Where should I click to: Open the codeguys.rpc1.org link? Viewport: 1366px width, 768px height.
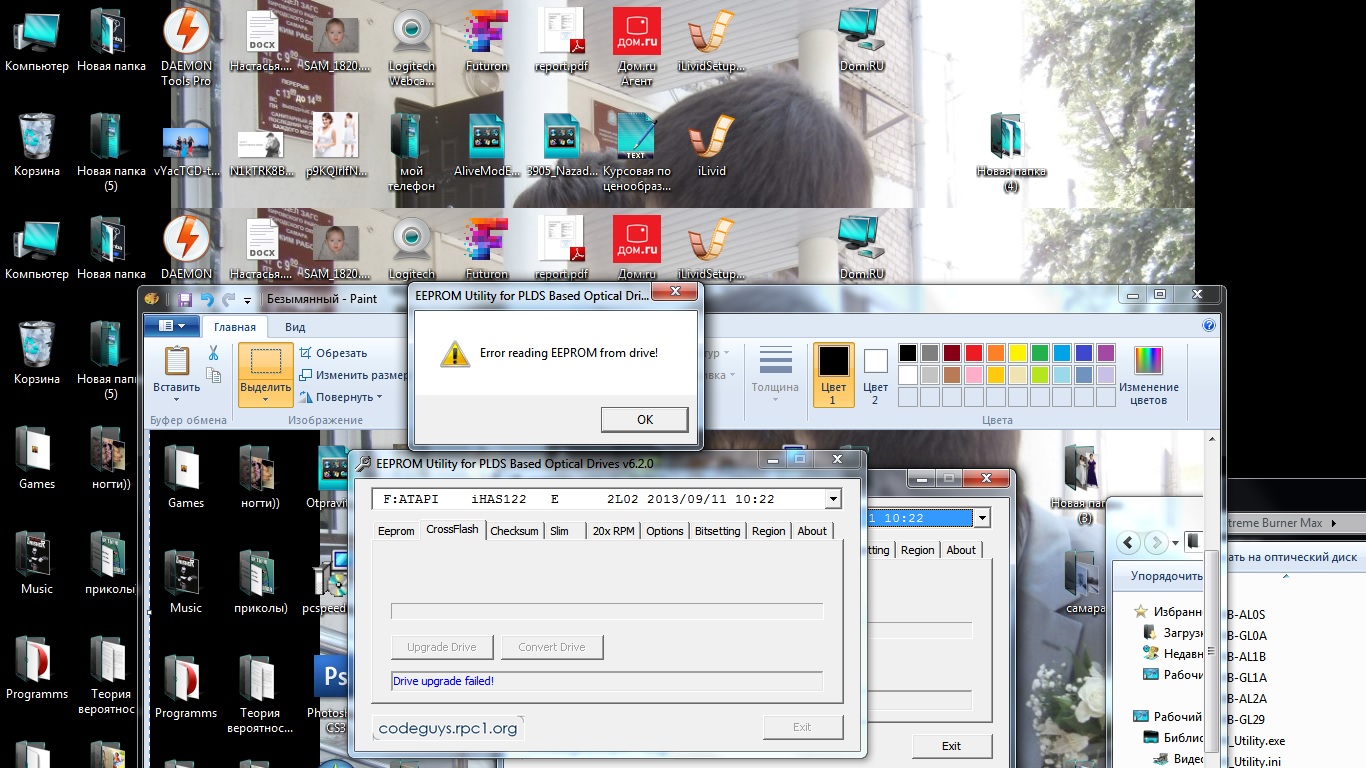point(448,728)
